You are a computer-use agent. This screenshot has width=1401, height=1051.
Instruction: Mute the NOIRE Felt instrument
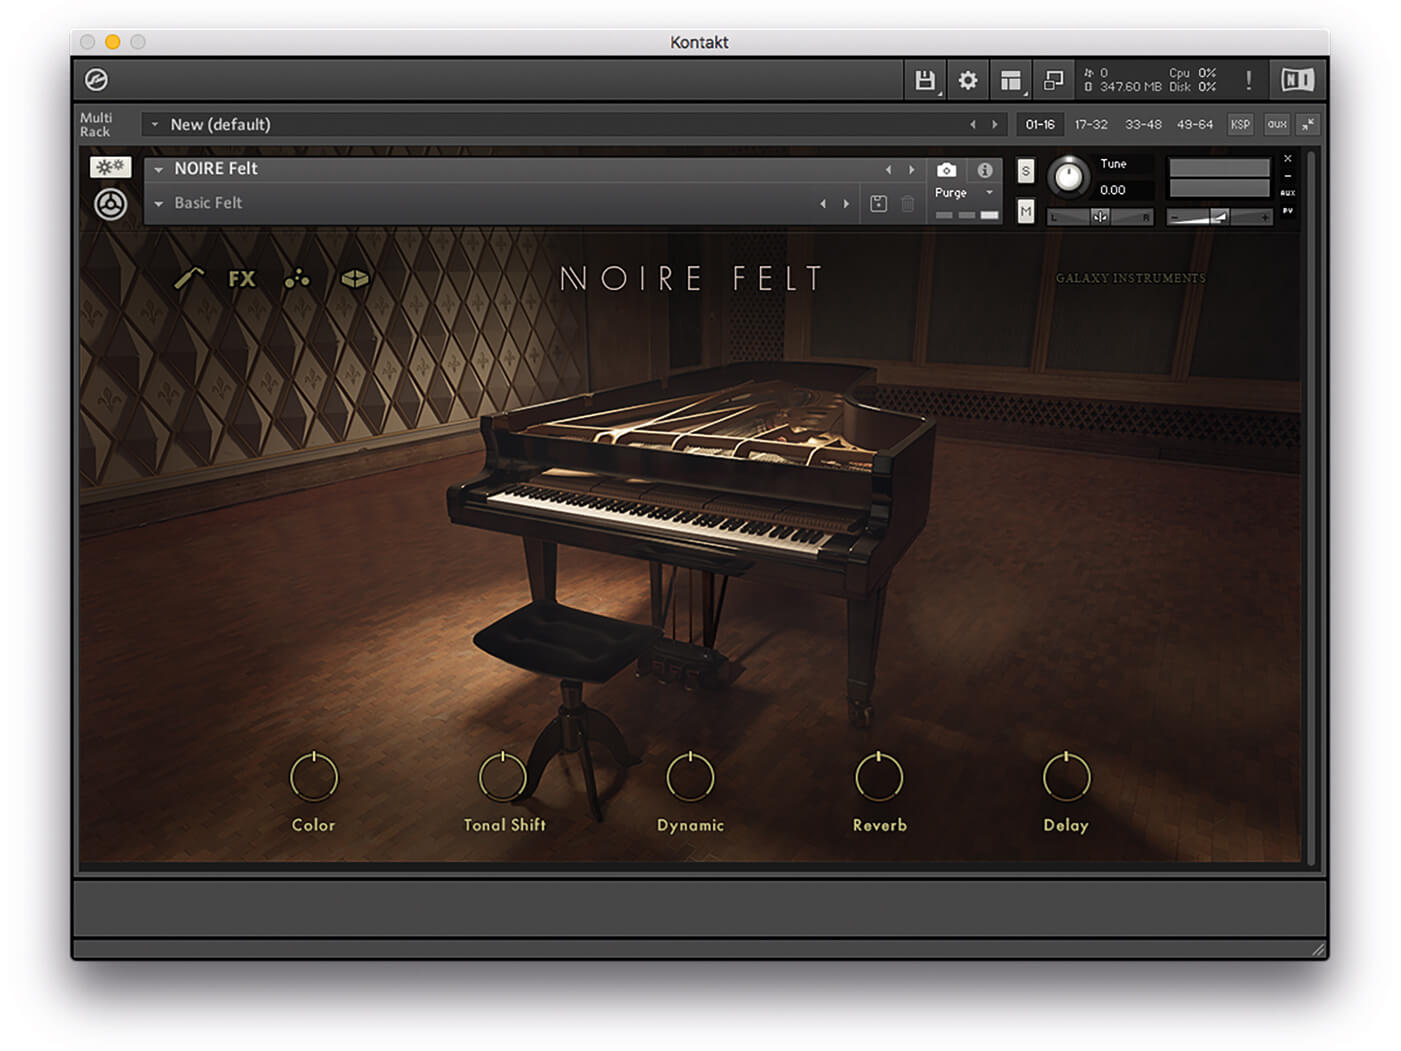pos(1025,211)
